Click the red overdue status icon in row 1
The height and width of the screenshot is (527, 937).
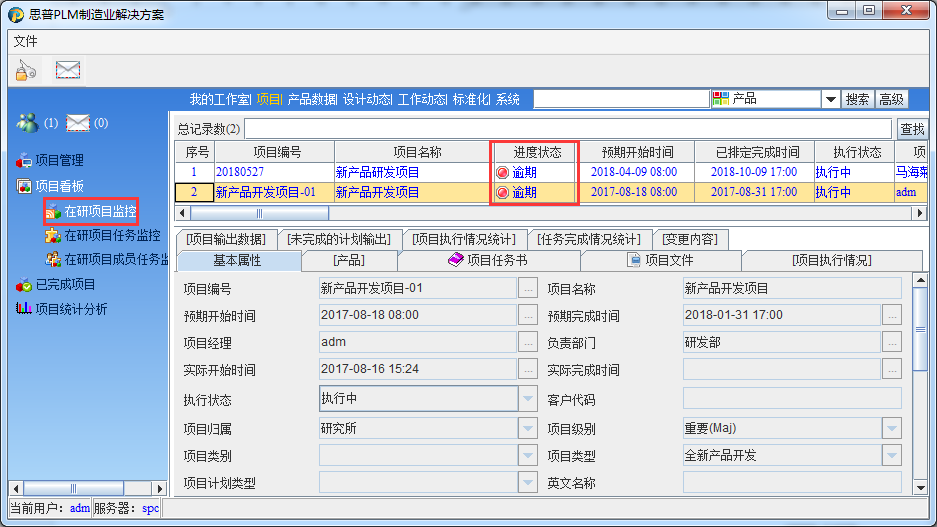coord(502,172)
